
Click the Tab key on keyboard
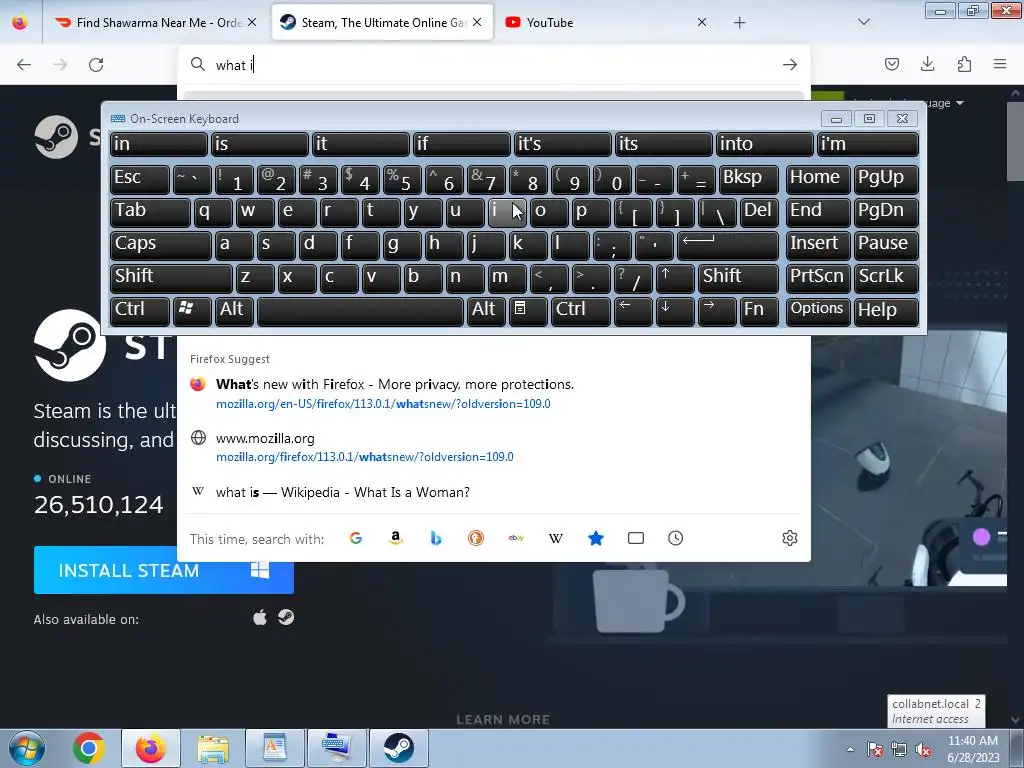click(x=150, y=213)
